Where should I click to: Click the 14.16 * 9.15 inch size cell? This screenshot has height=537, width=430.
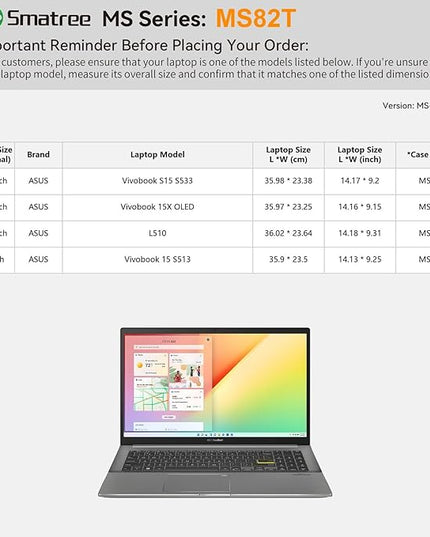pyautogui.click(x=360, y=207)
